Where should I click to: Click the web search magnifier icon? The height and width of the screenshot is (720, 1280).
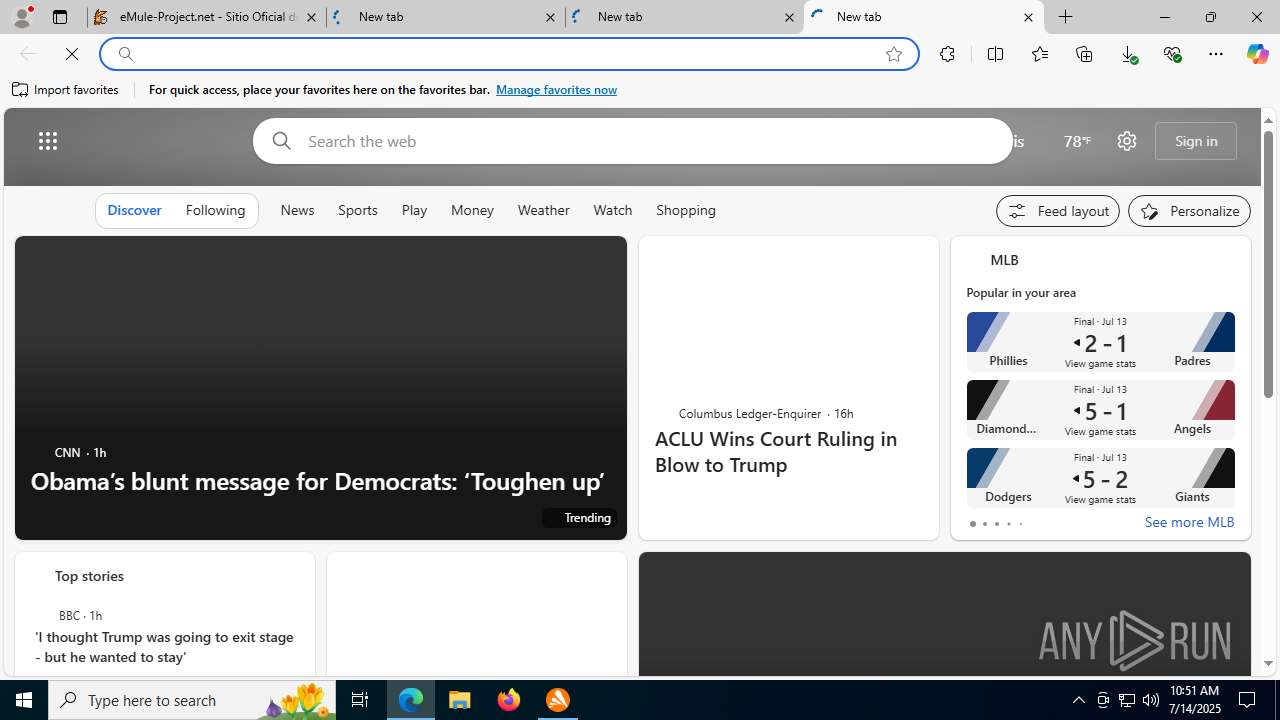click(282, 141)
